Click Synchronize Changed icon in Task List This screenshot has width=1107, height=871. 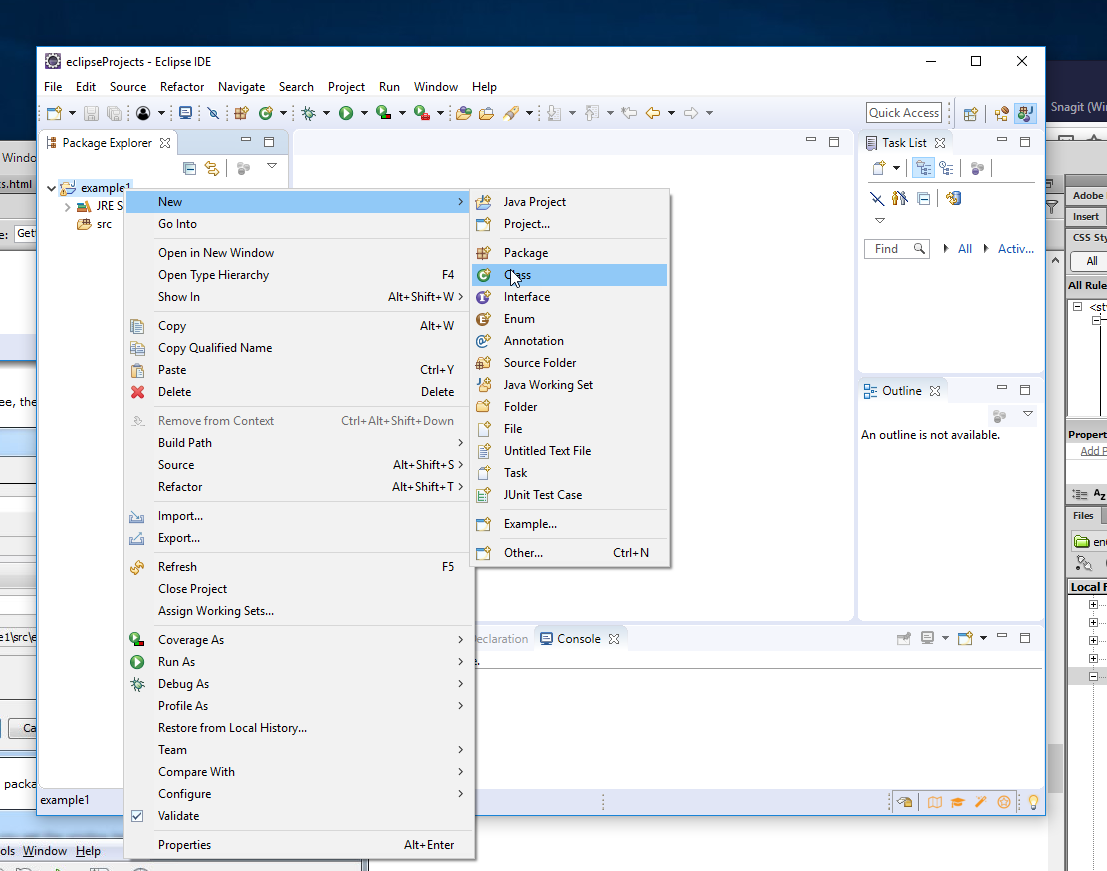point(954,198)
